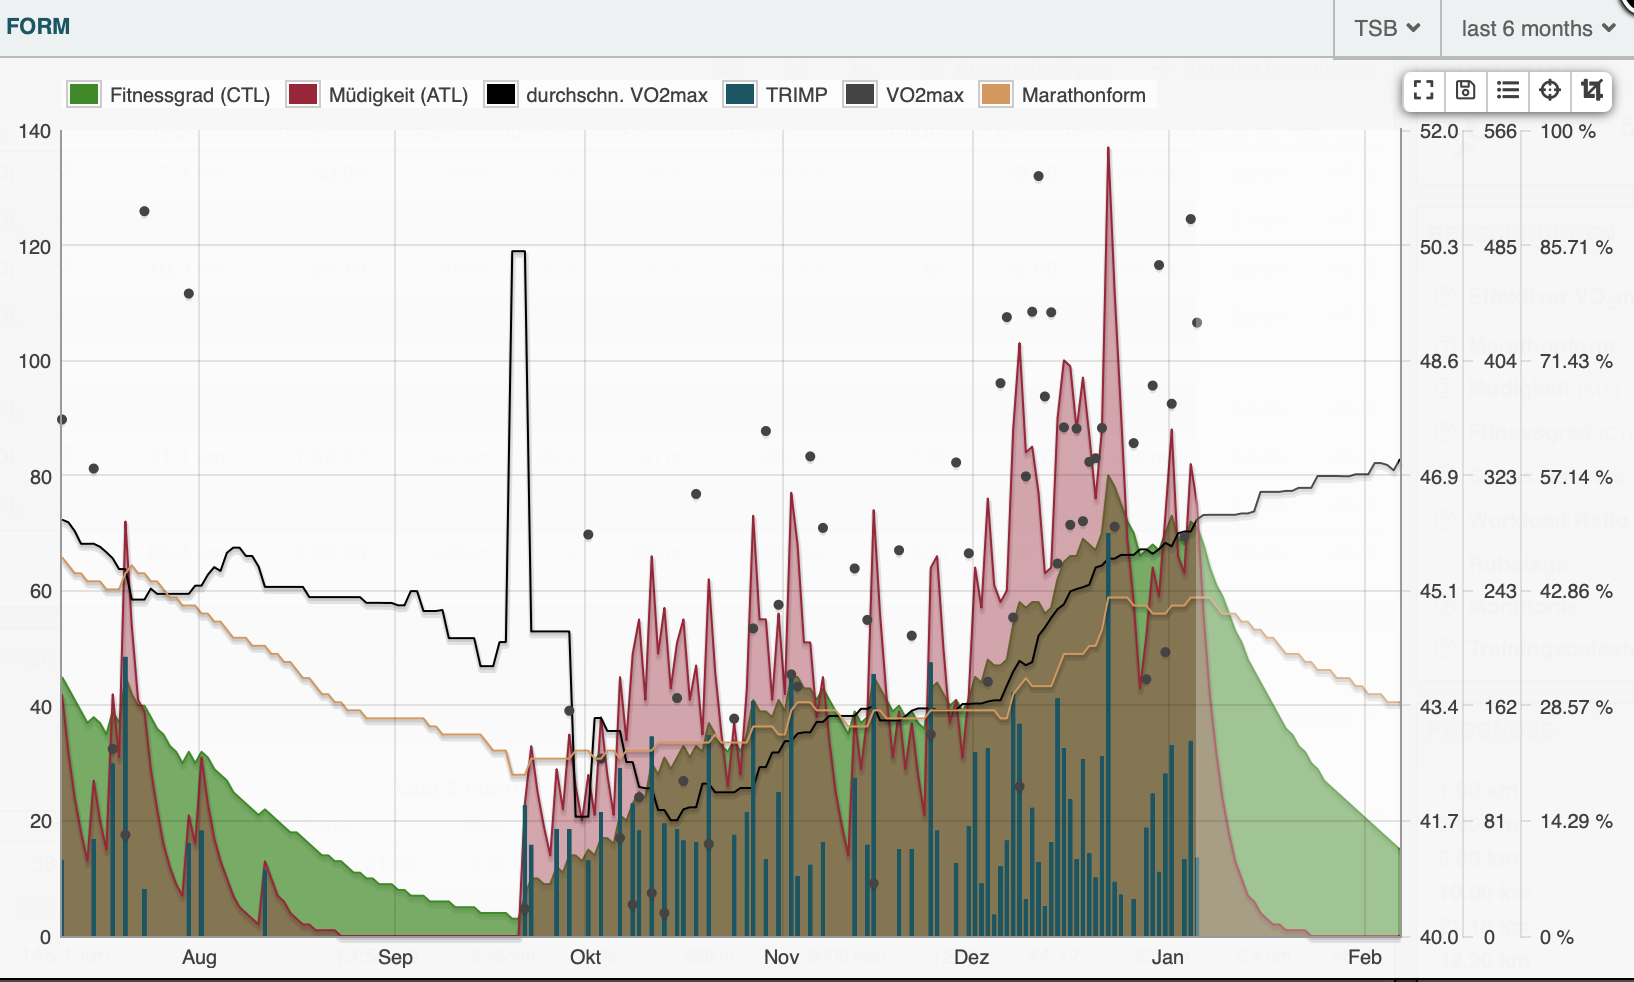Expand the last 6 months dropdown
The width and height of the screenshot is (1634, 982).
pos(1537,28)
